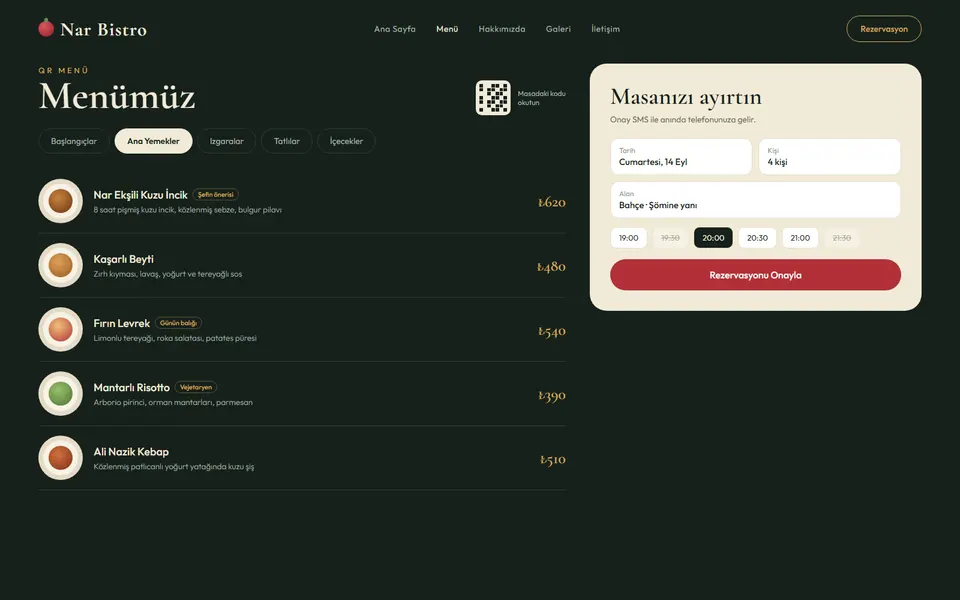The width and height of the screenshot is (960, 600).
Task: Click the Mantarlı Risotto dish title
Action: [x=132, y=388]
